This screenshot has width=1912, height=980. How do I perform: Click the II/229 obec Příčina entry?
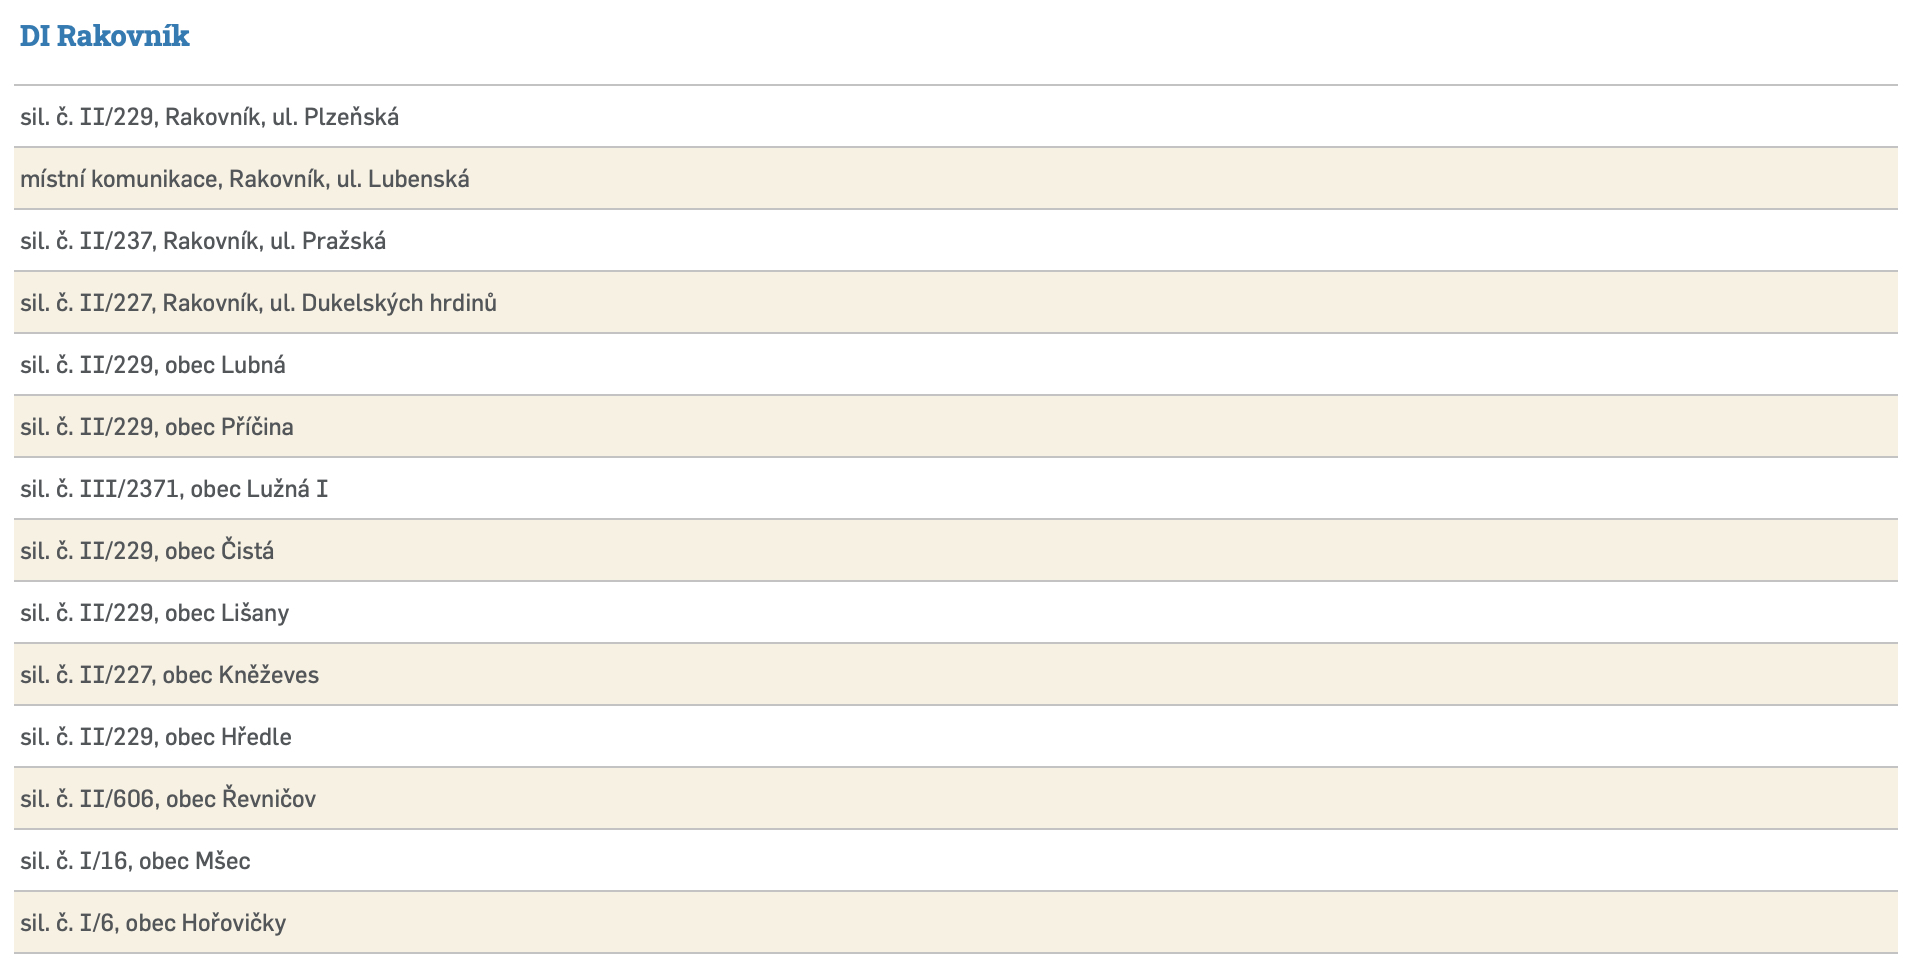tap(157, 427)
